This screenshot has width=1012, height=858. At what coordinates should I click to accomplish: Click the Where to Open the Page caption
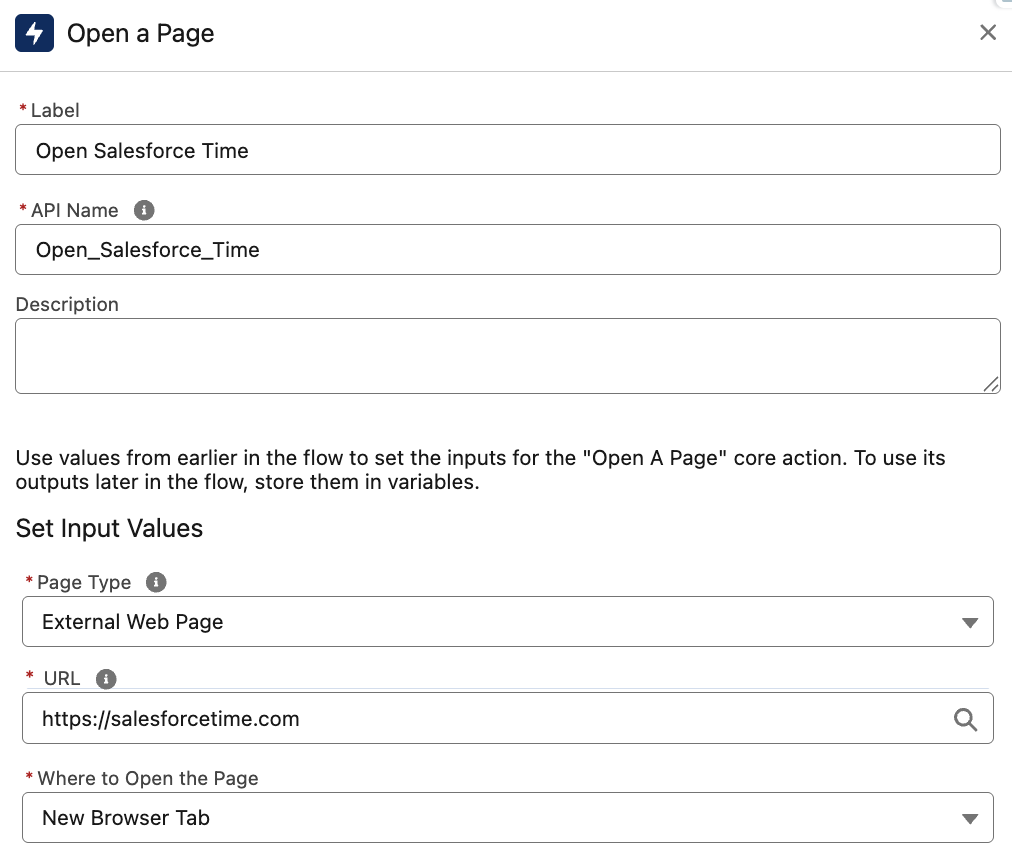(148, 779)
